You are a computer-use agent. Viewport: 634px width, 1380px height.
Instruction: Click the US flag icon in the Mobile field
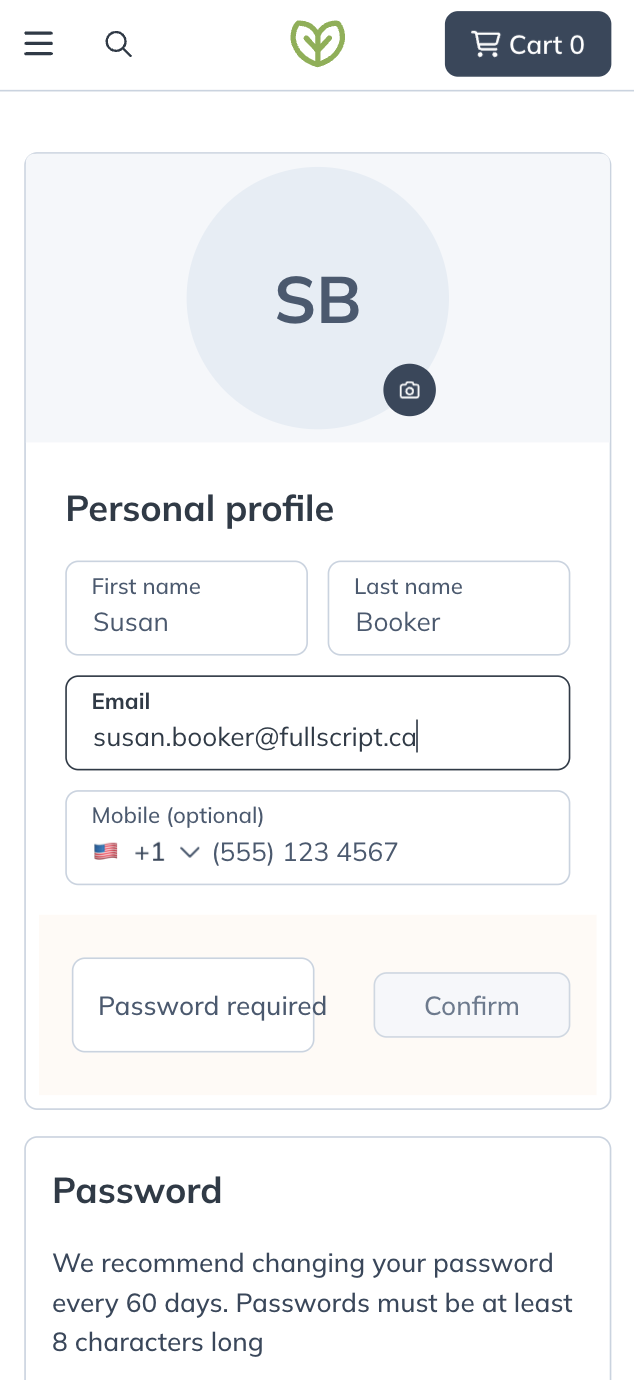tap(106, 851)
